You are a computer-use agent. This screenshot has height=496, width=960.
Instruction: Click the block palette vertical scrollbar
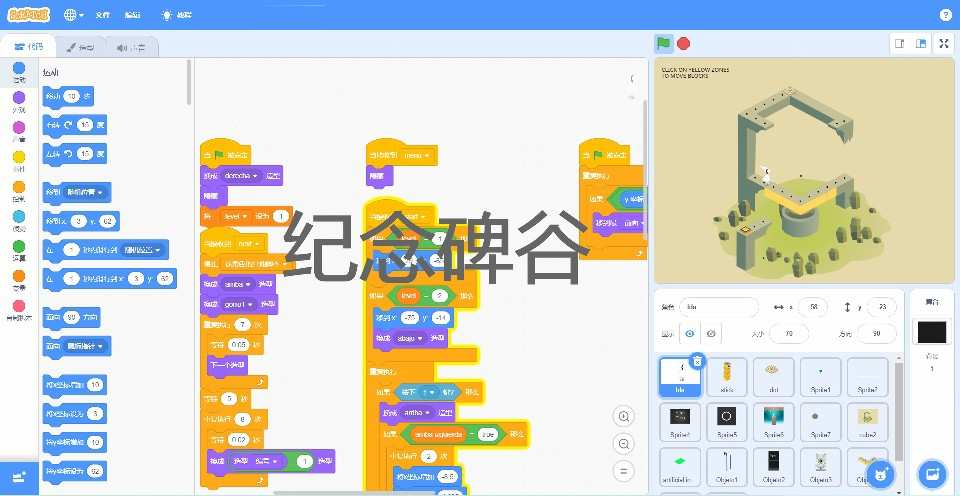point(189,83)
